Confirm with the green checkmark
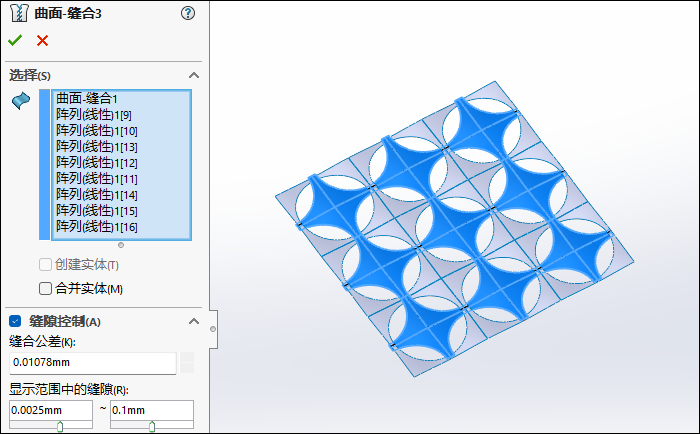Viewport: 700px width, 434px height. pyautogui.click(x=15, y=41)
